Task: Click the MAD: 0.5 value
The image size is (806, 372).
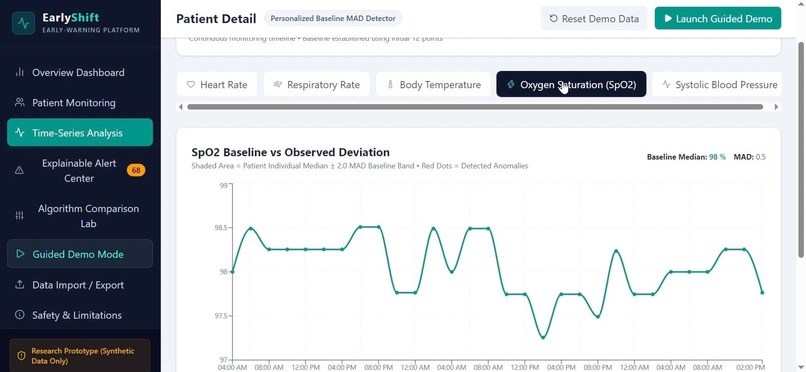Action: [x=749, y=157]
